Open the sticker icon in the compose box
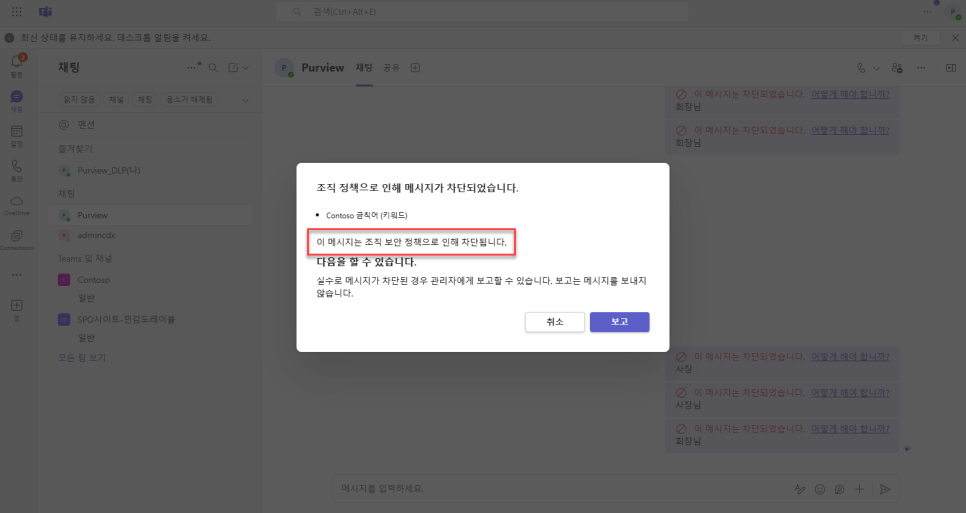The image size is (966, 513). [x=839, y=489]
